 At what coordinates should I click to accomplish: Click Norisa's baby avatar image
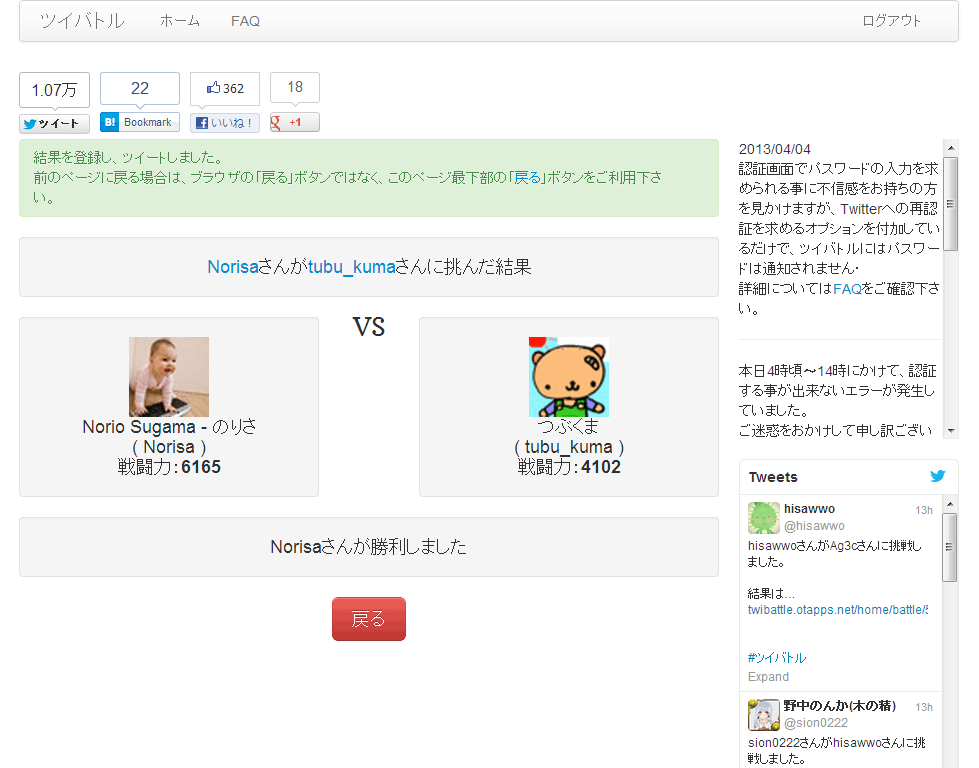click(169, 377)
